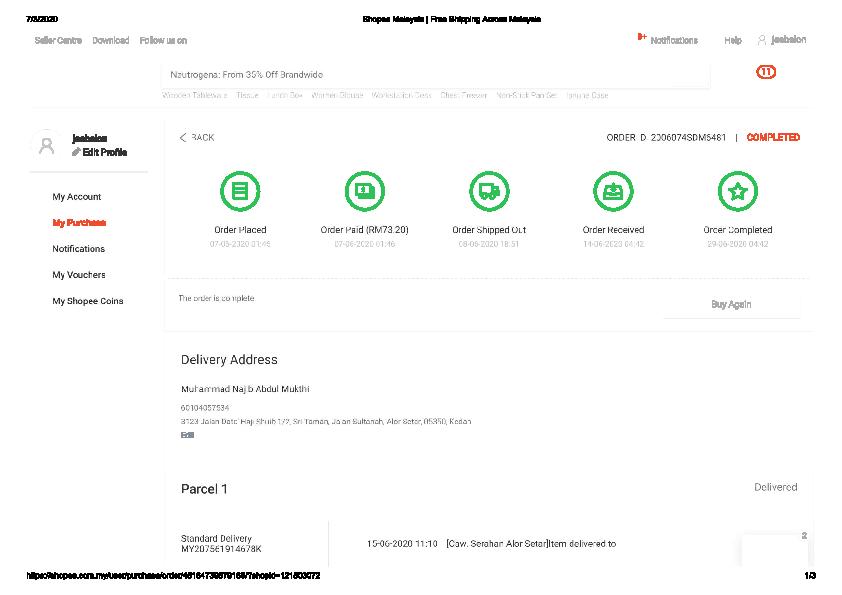Click the Order Paid (RM73.20) label
842x595 pixels.
[x=365, y=230]
